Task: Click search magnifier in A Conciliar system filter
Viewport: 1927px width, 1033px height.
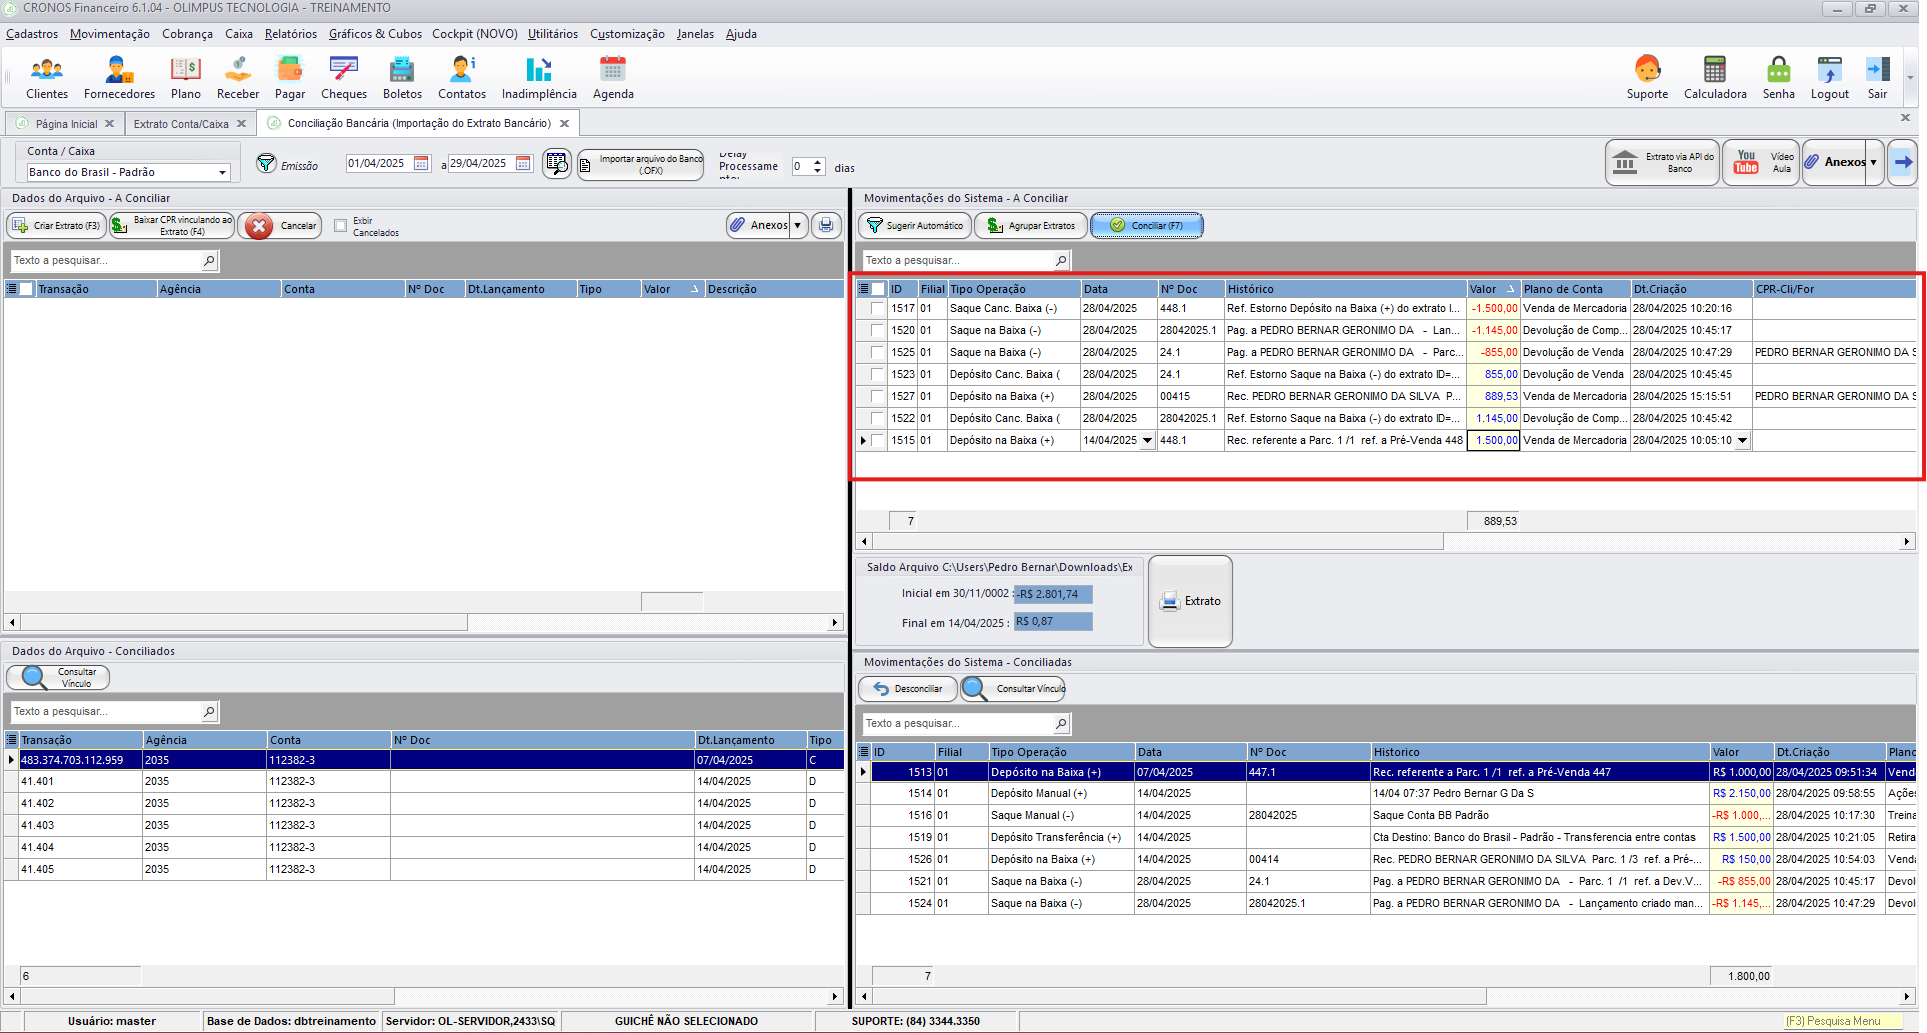Action: 1061,260
